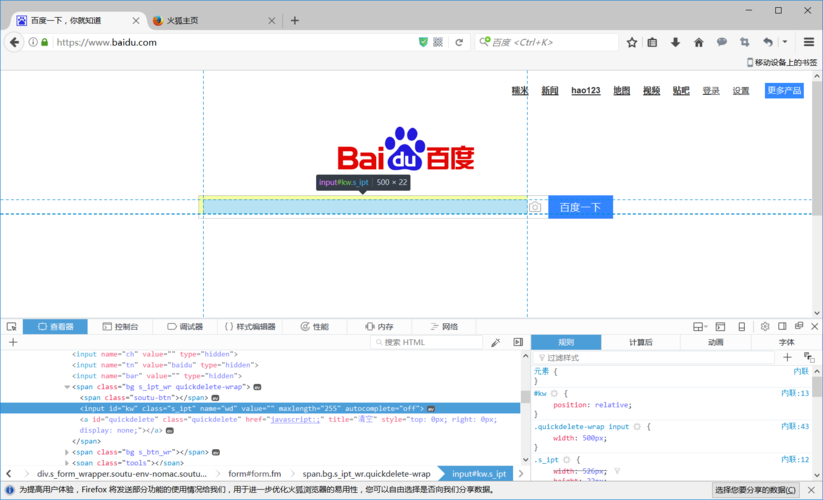Open 样式编辑器 style editor tab
The height and width of the screenshot is (500, 823).
point(250,326)
